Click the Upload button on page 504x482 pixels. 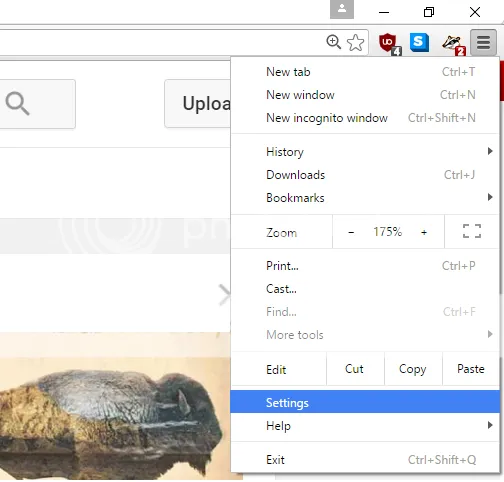(x=198, y=104)
